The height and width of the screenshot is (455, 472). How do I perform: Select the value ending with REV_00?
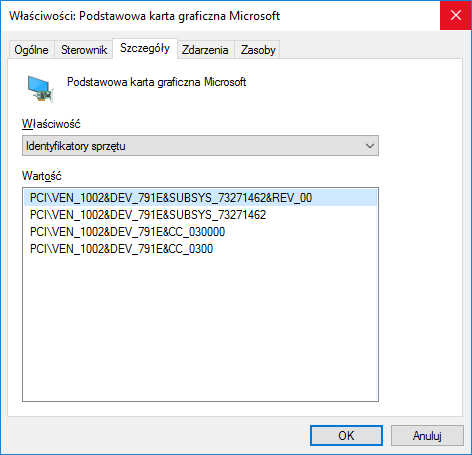tap(200, 198)
